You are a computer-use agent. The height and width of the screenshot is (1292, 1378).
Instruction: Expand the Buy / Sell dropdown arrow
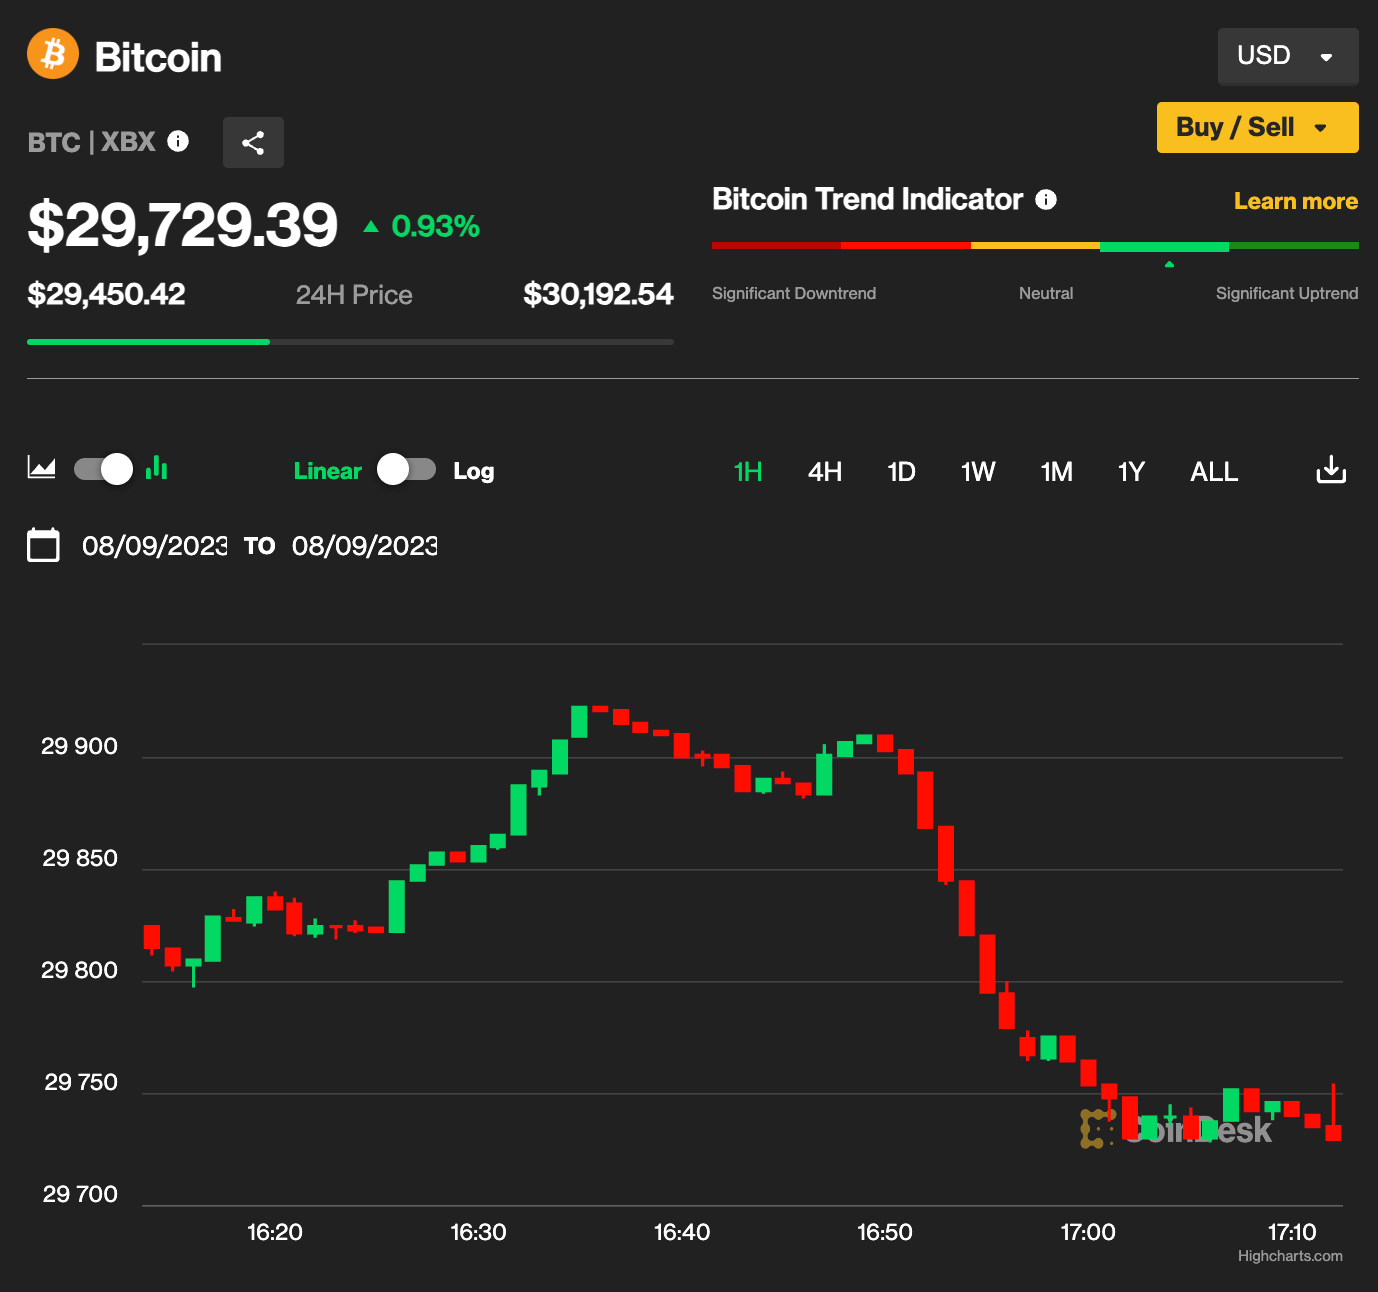pos(1322,127)
